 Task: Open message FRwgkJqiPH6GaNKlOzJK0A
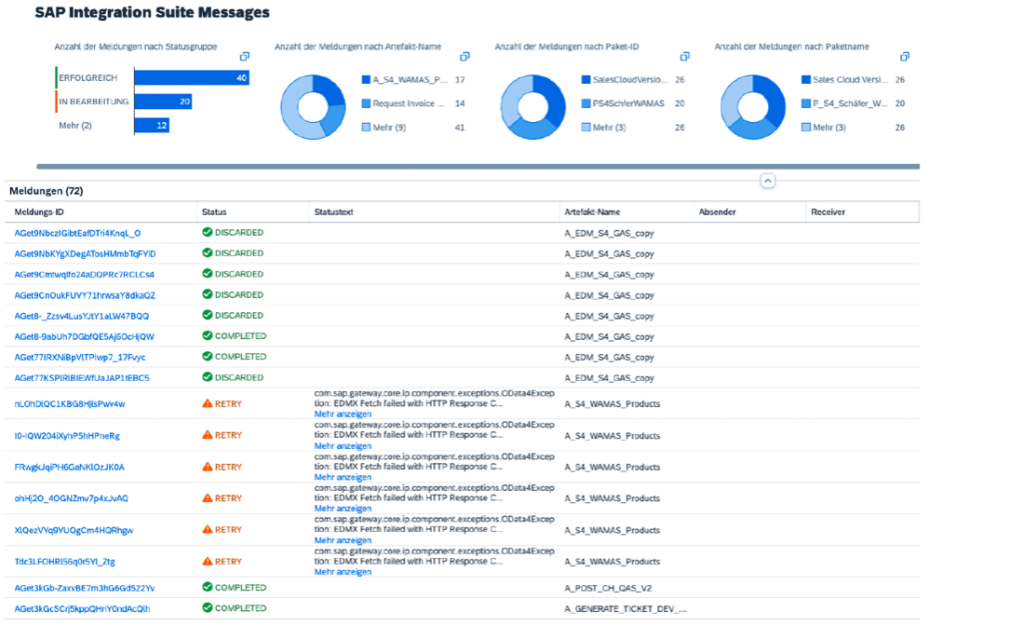click(x=69, y=467)
